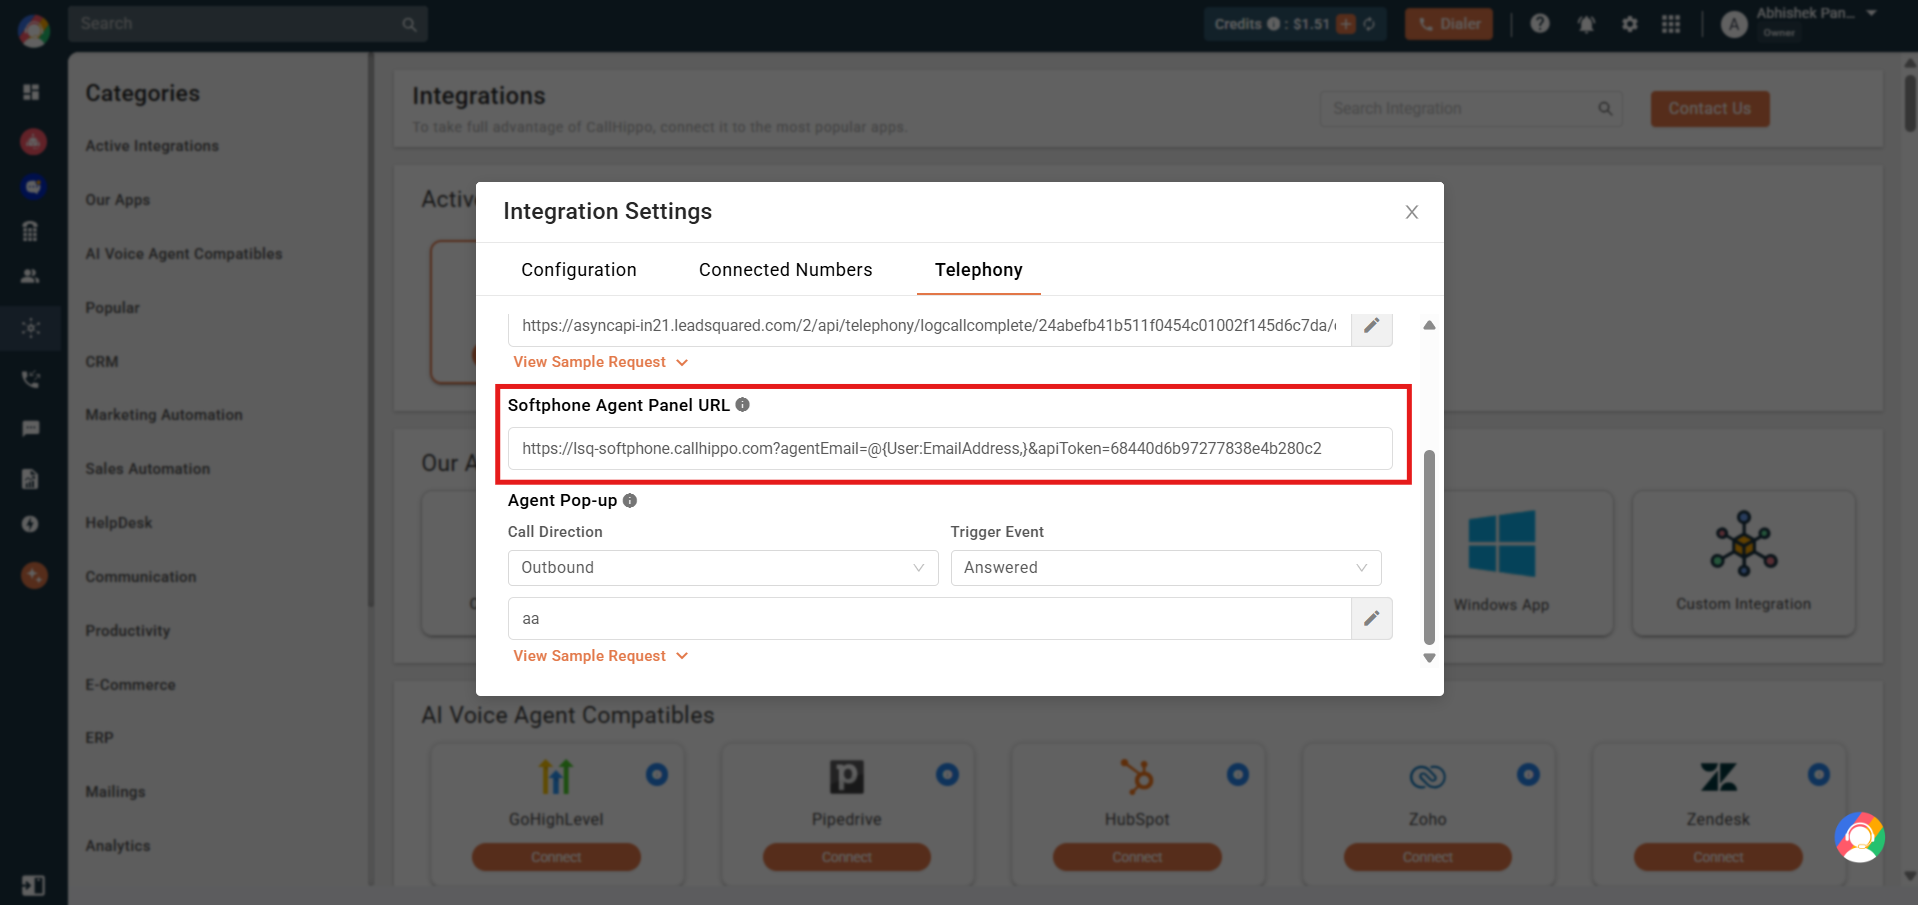This screenshot has height=905, width=1918.
Task: Select the Productivity category
Action: pos(128,631)
